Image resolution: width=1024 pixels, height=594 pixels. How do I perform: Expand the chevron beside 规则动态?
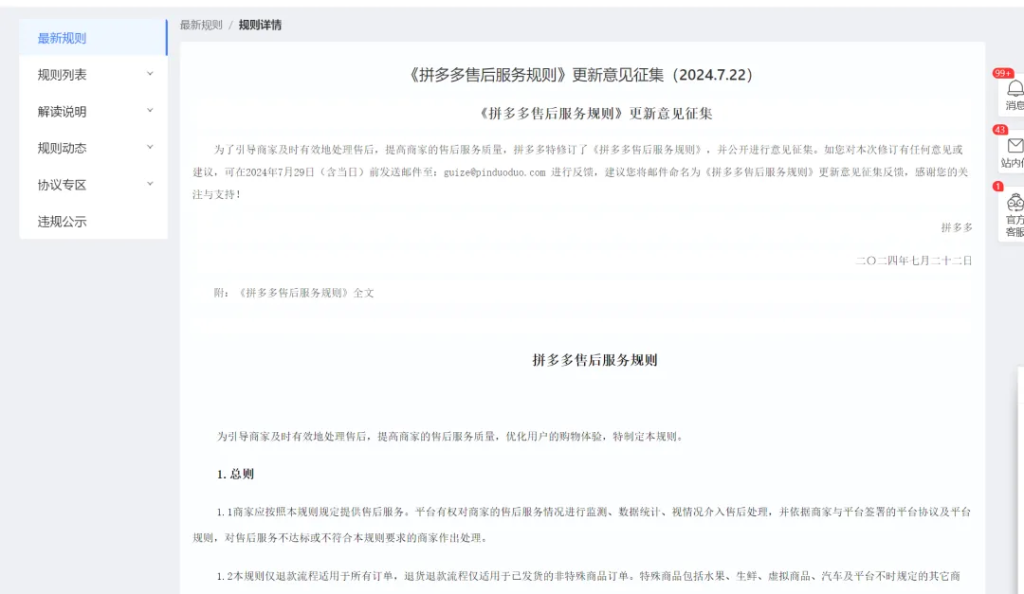click(x=150, y=147)
